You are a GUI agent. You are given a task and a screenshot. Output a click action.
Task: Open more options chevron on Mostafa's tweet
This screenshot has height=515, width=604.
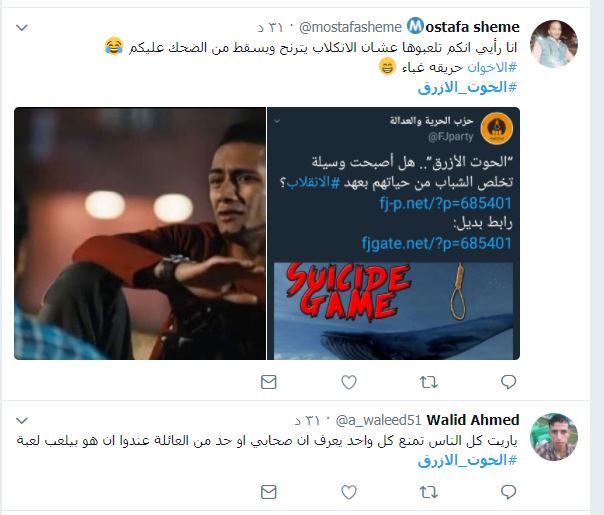click(x=22, y=28)
